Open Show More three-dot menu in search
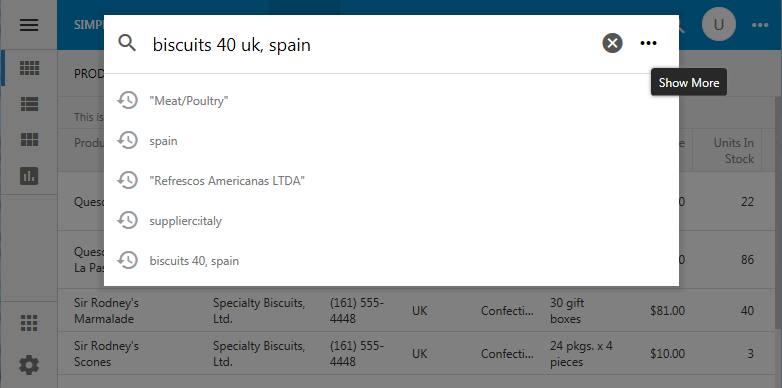Viewport: 782px width, 388px height. pyautogui.click(x=648, y=43)
